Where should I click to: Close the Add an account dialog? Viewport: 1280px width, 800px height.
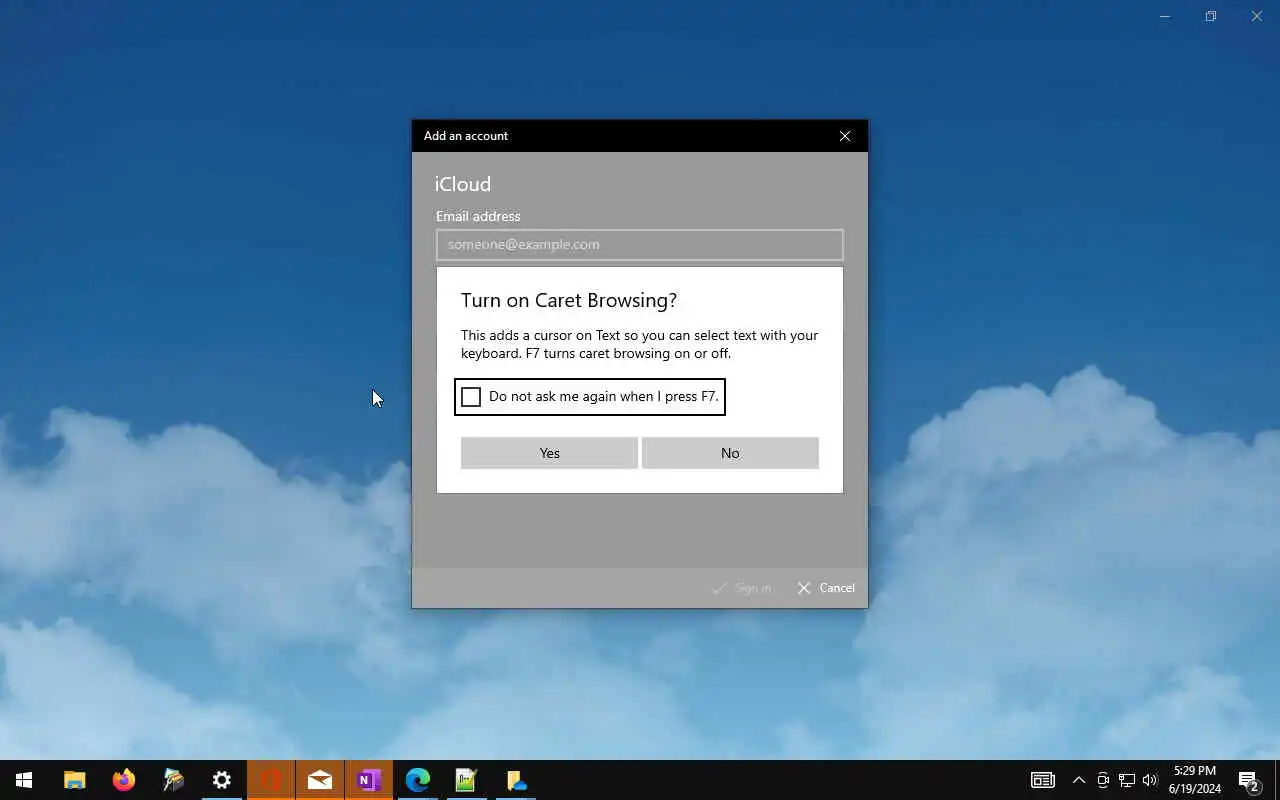pyautogui.click(x=845, y=136)
